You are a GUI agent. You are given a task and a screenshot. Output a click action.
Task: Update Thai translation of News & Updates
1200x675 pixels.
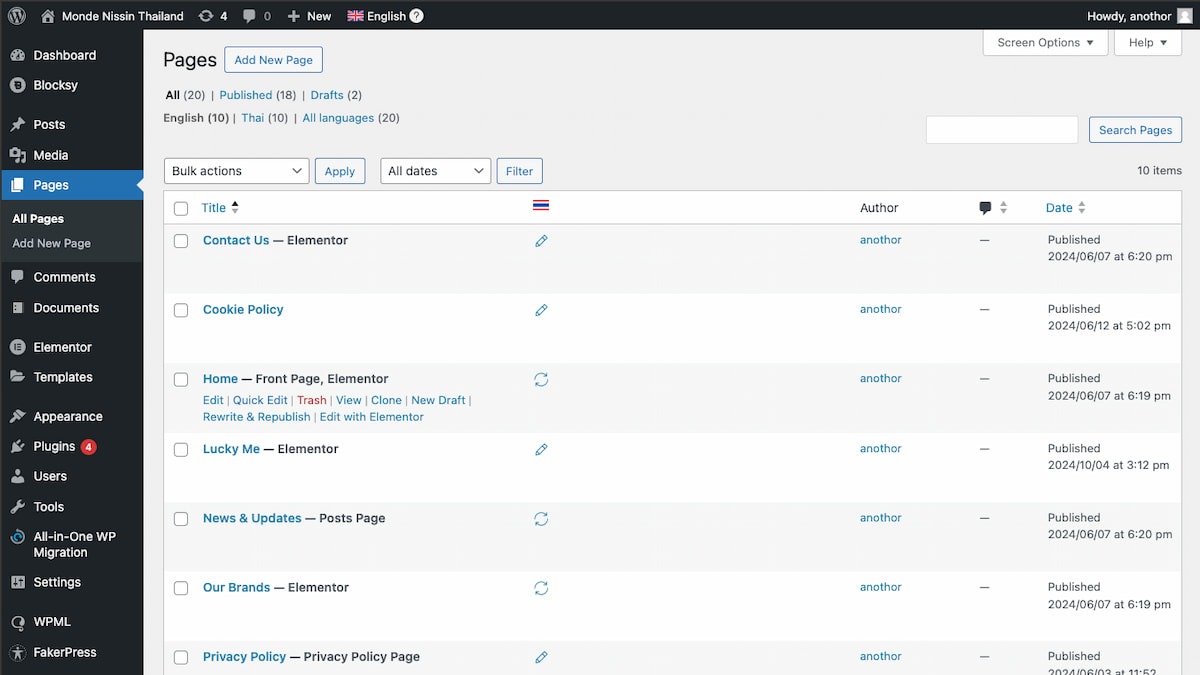(x=541, y=519)
